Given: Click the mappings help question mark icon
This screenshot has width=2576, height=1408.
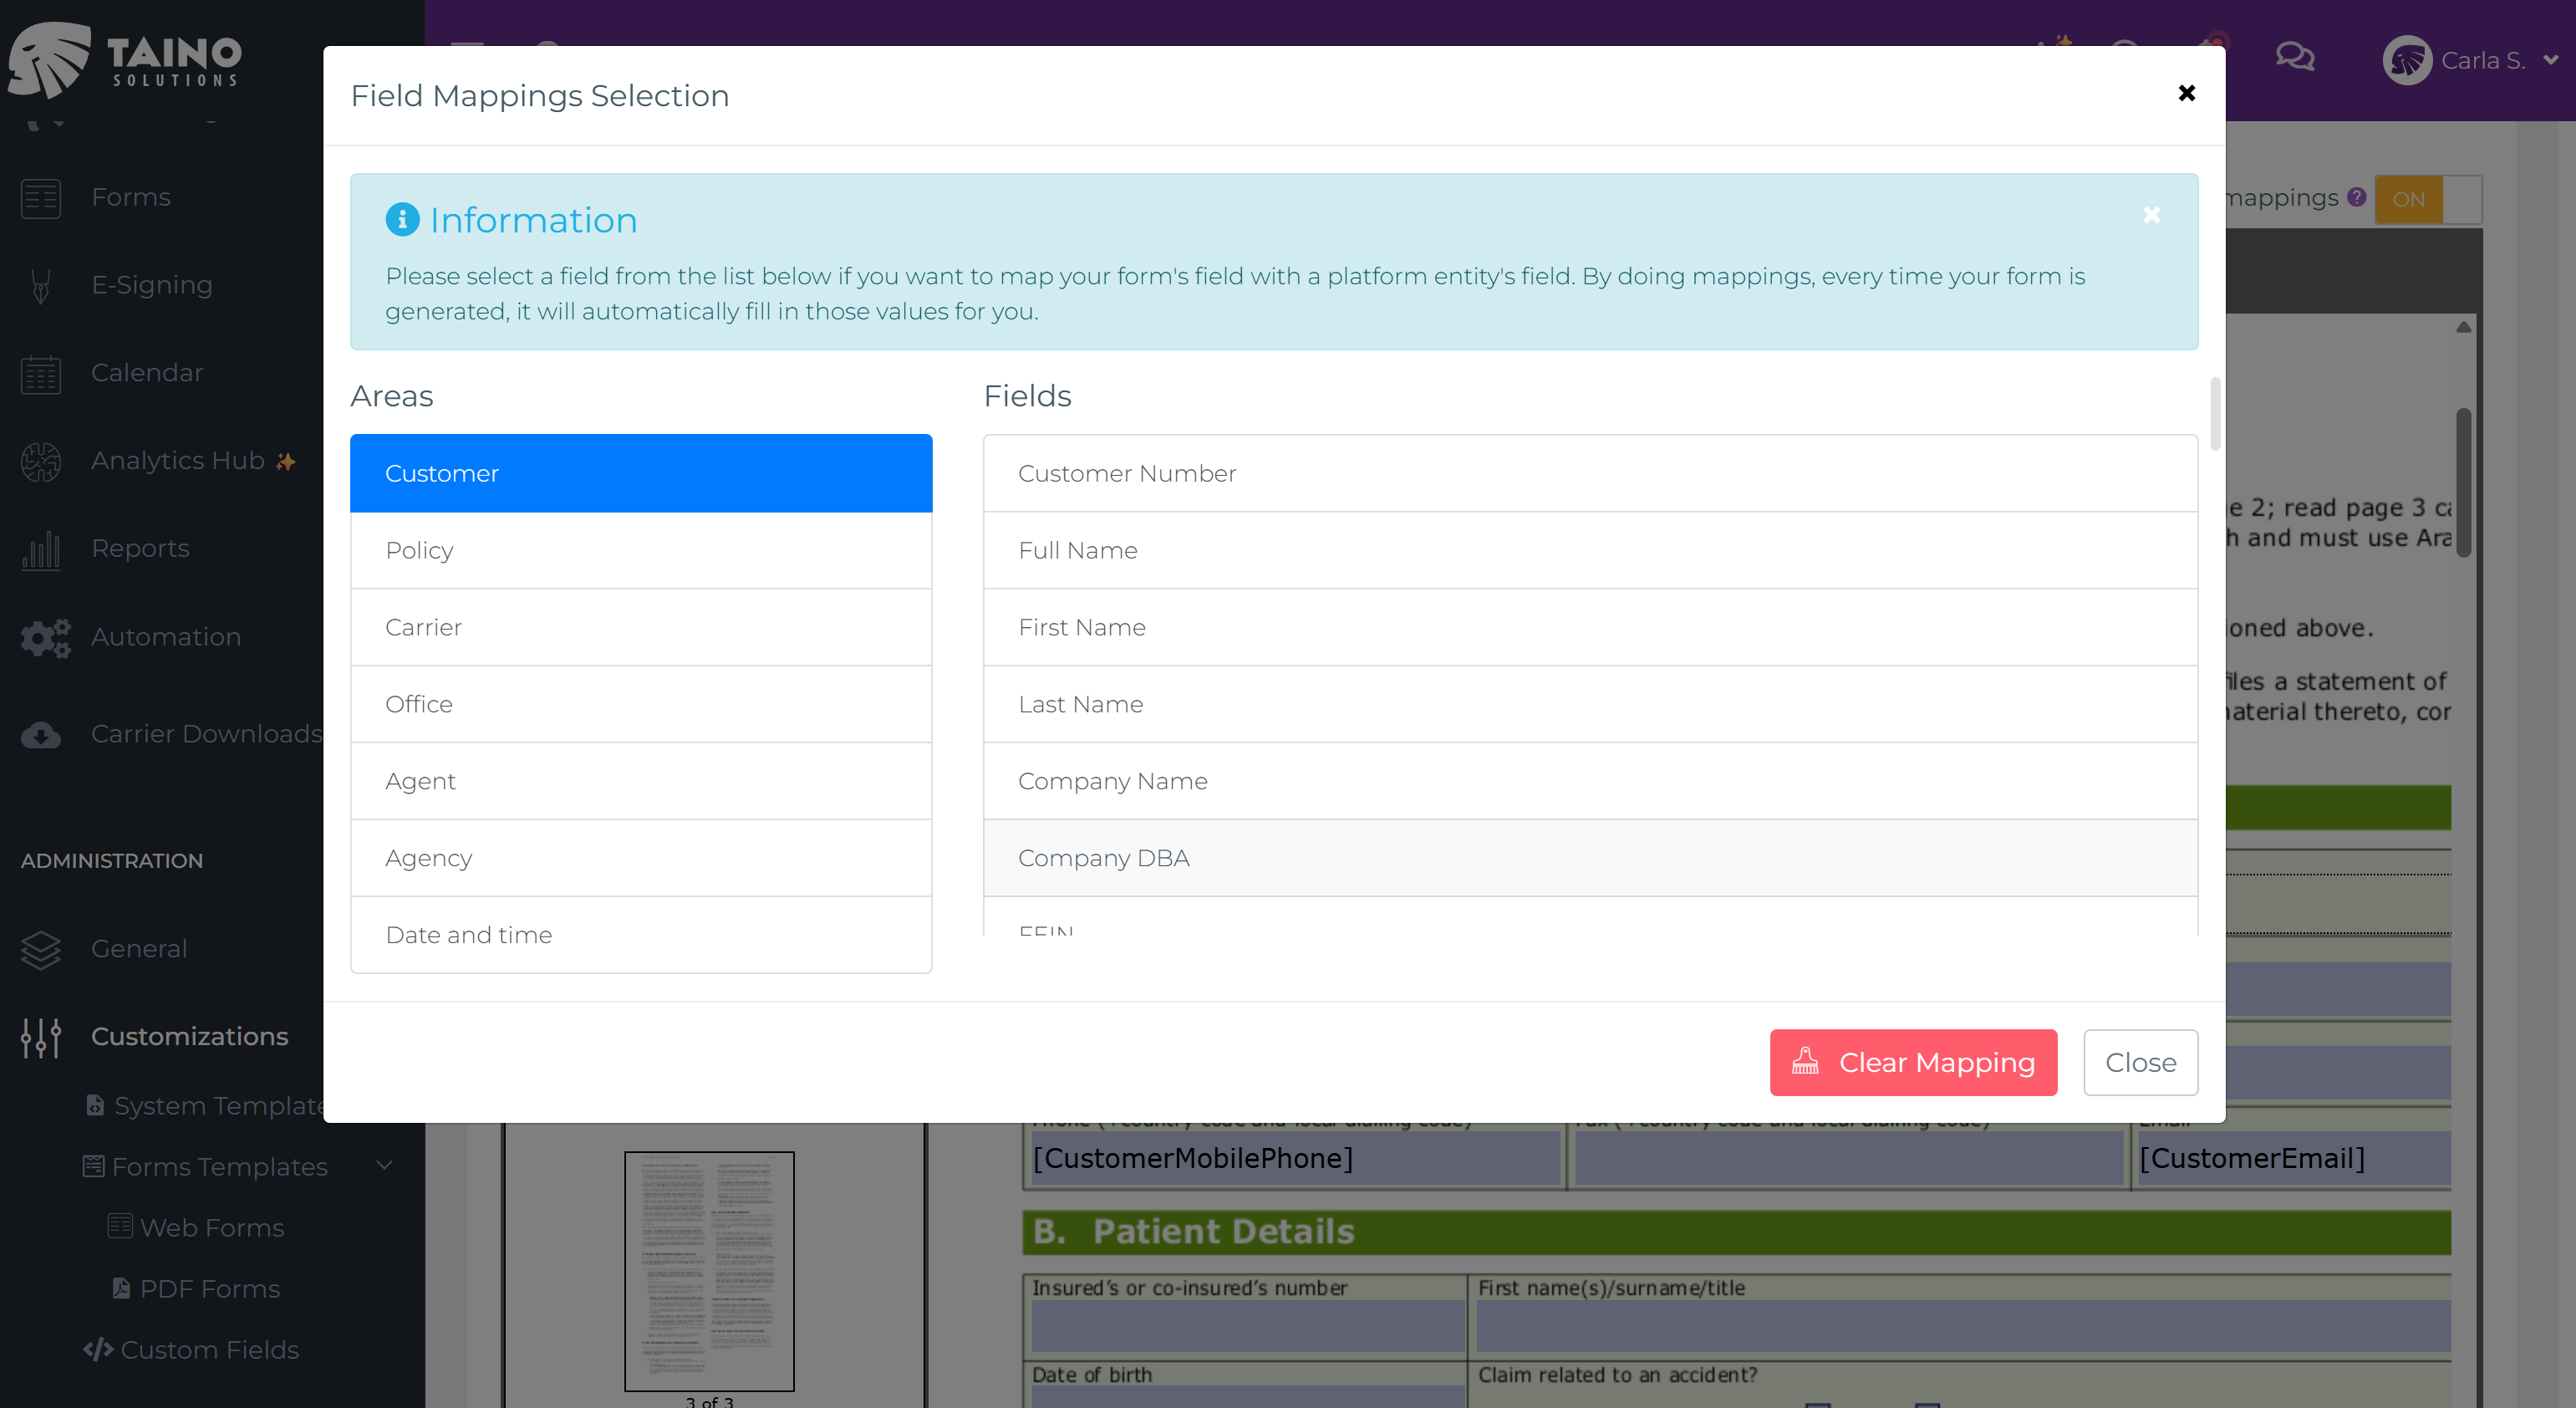Looking at the screenshot, I should click(x=2357, y=199).
